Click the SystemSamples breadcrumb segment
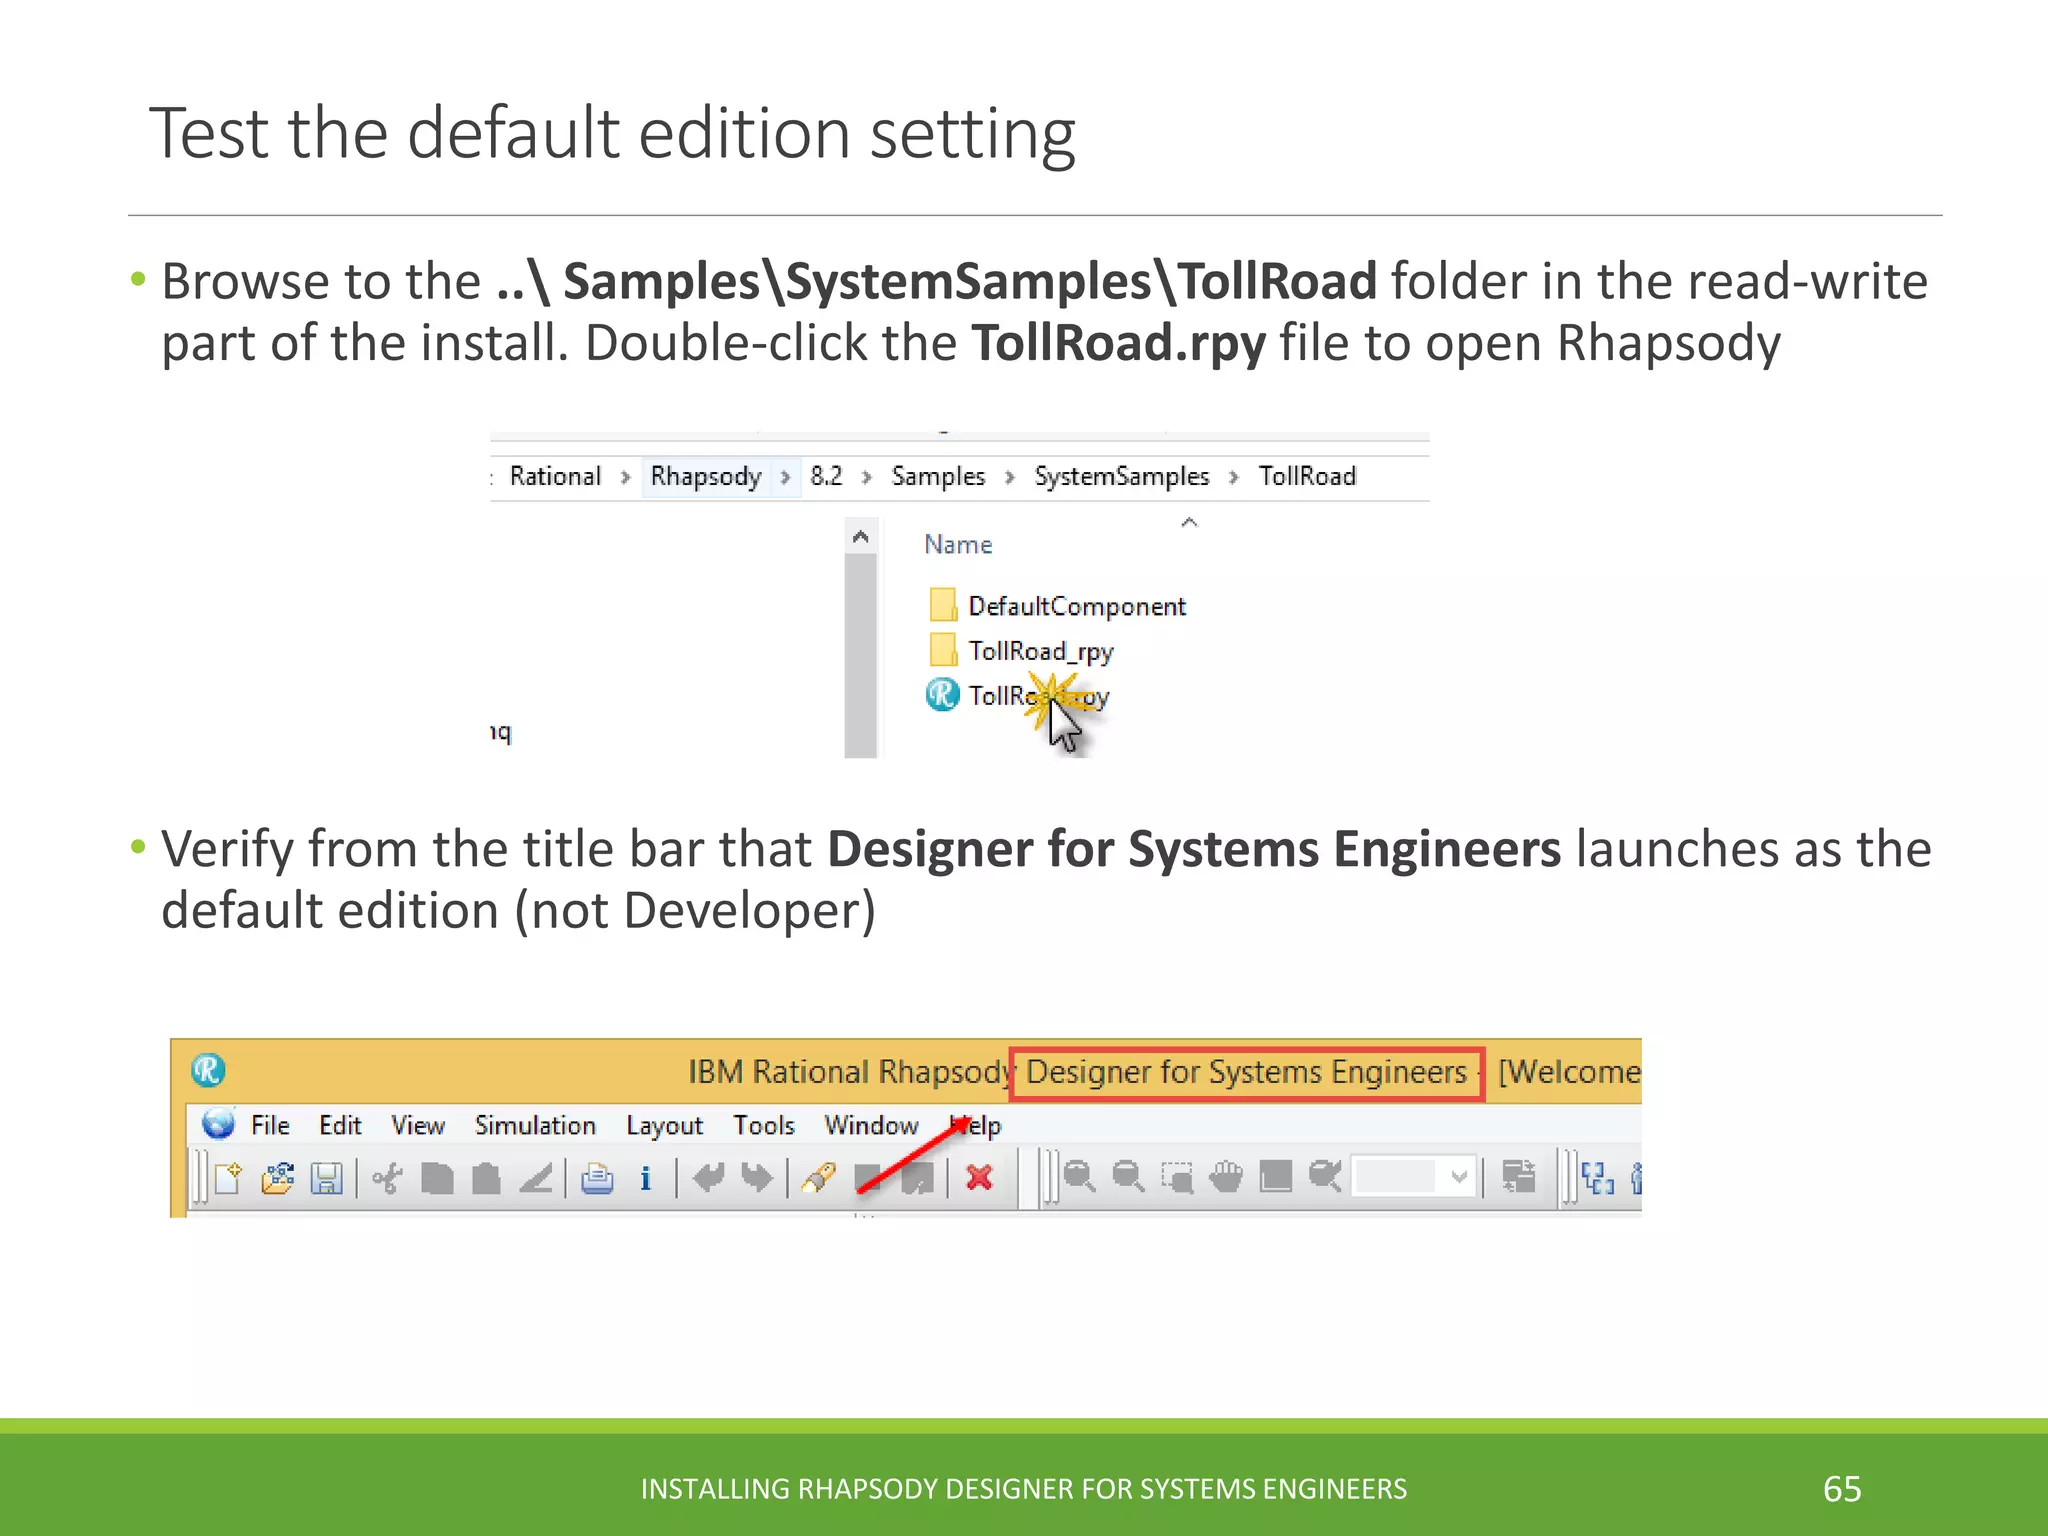This screenshot has width=2048, height=1536. pyautogui.click(x=1121, y=477)
